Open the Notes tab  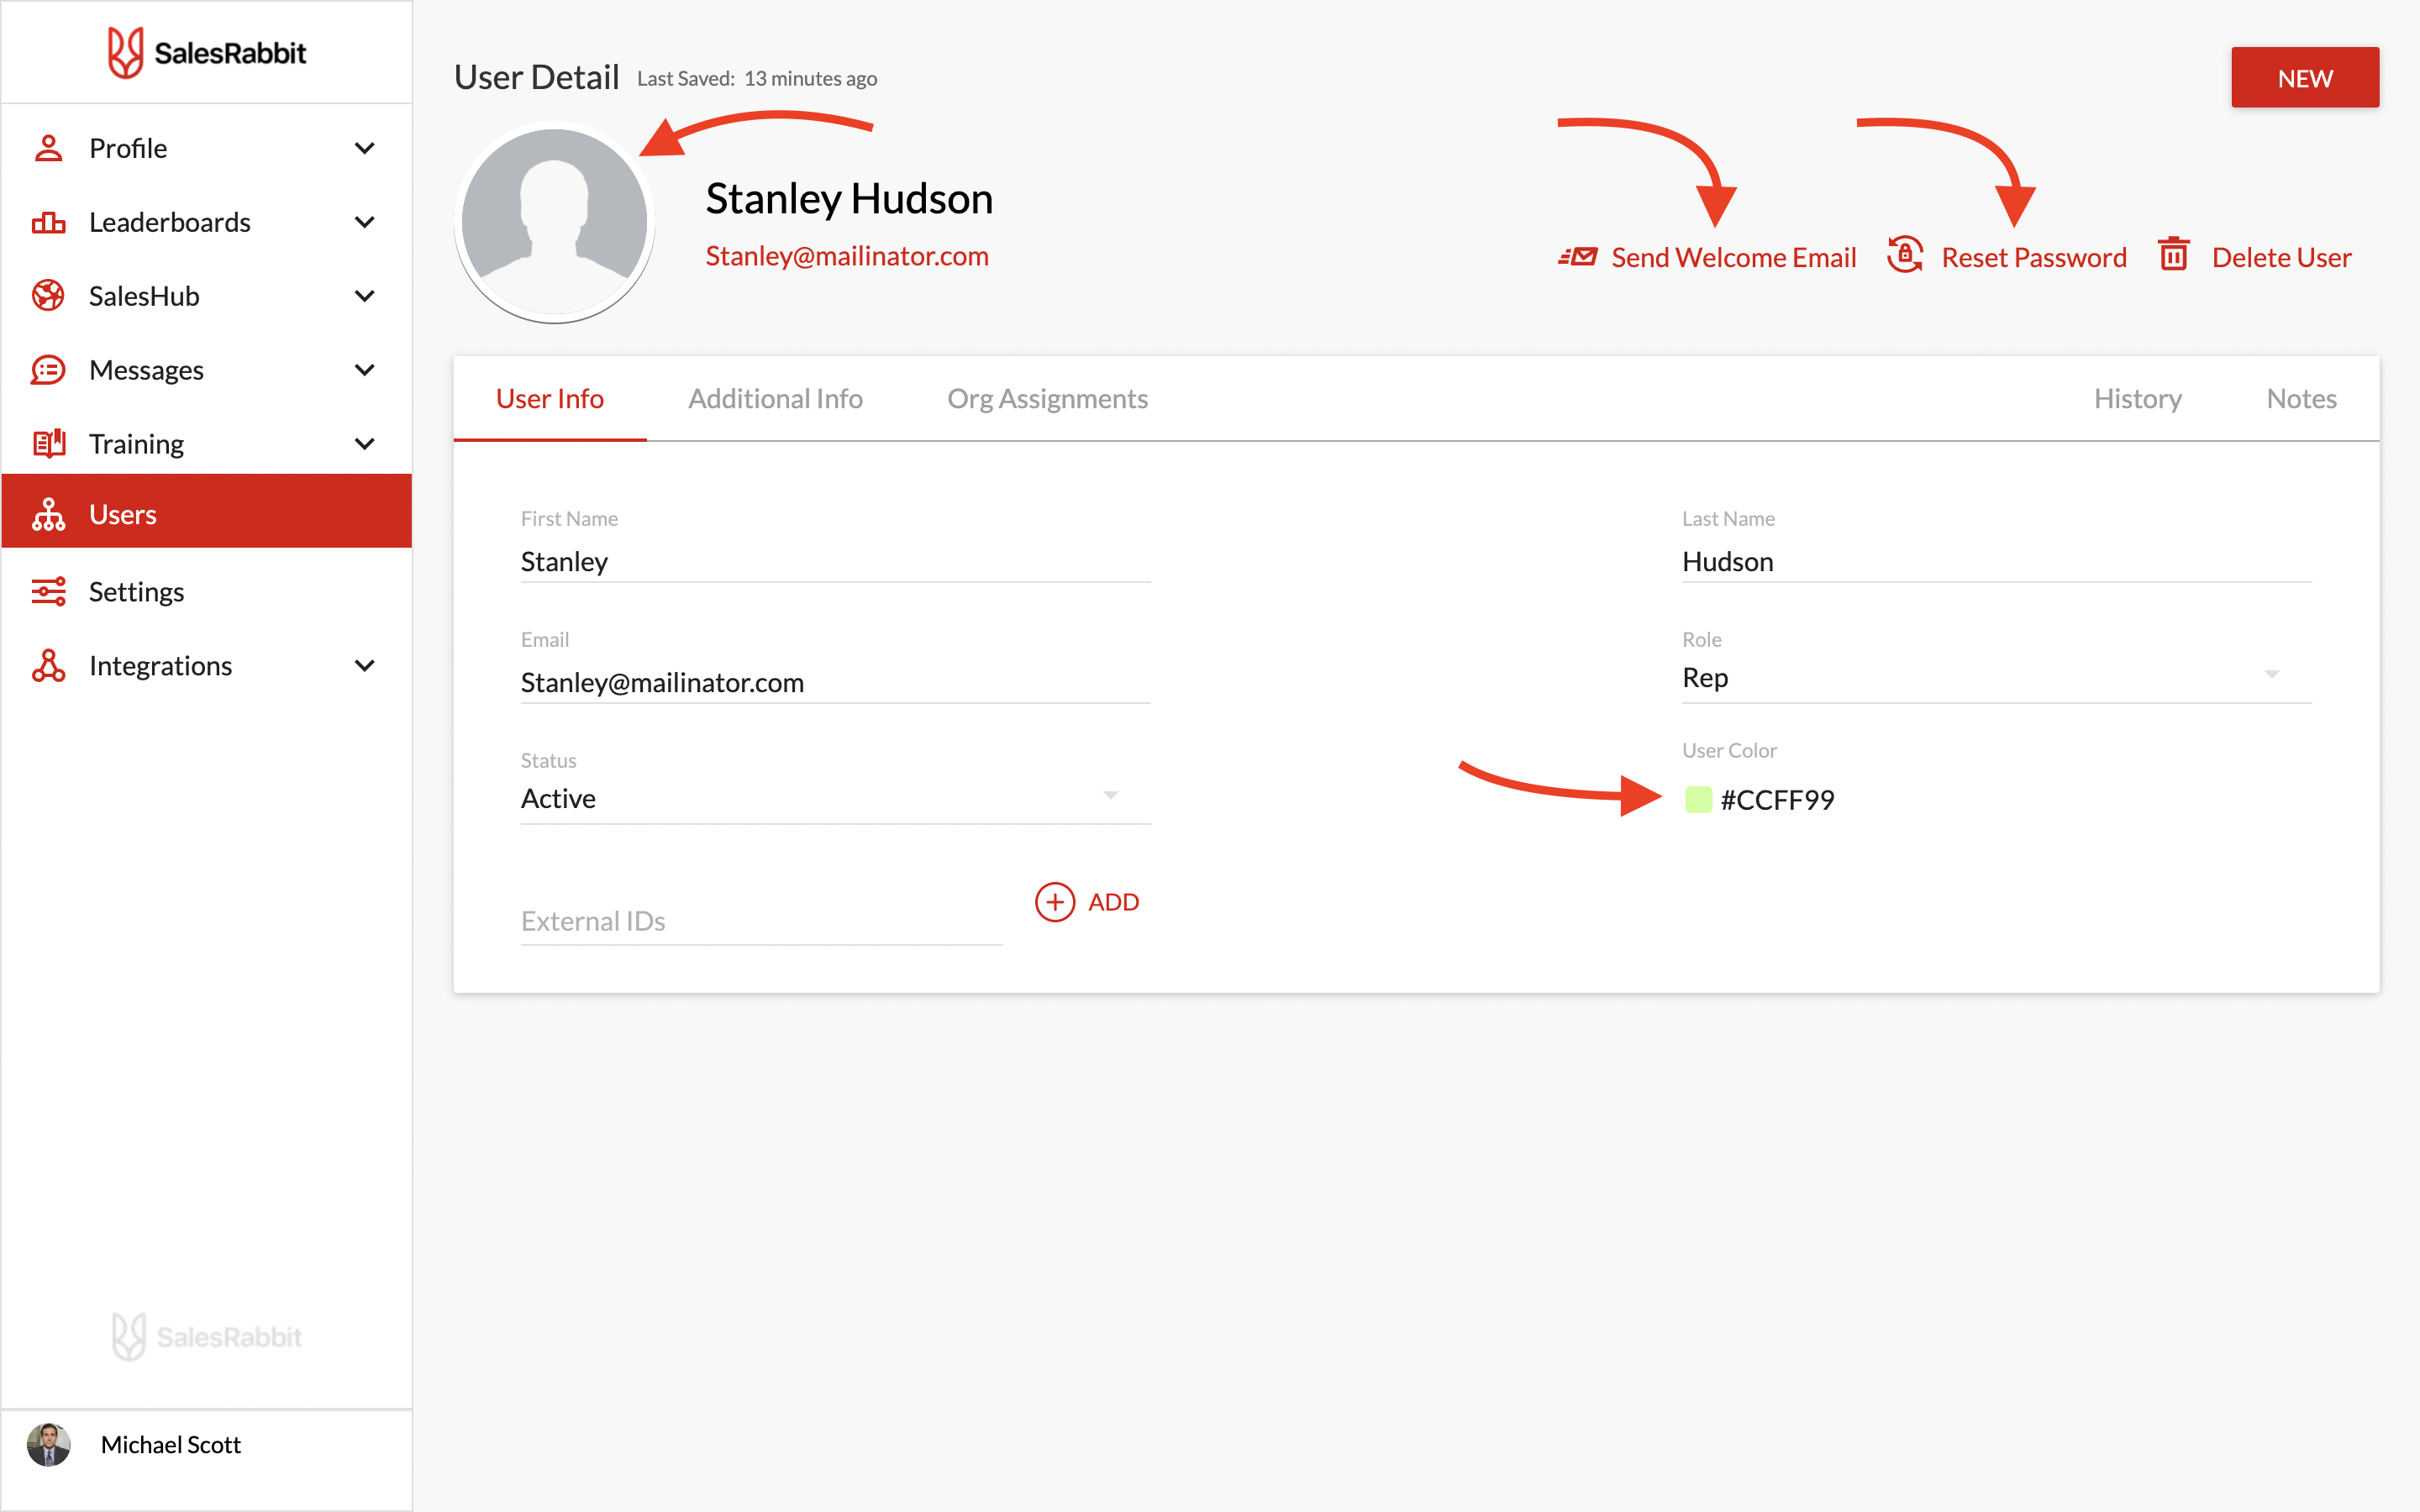(2301, 398)
